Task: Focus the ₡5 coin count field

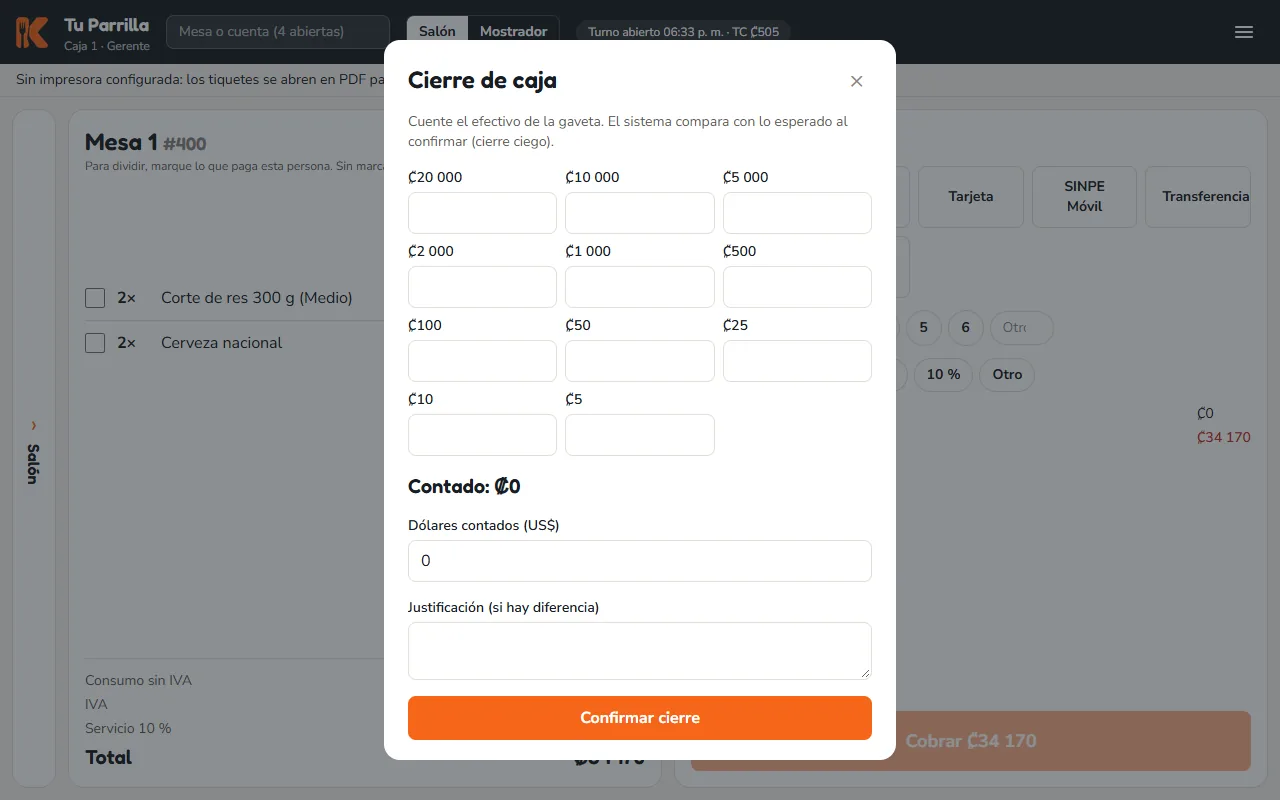Action: coord(640,435)
